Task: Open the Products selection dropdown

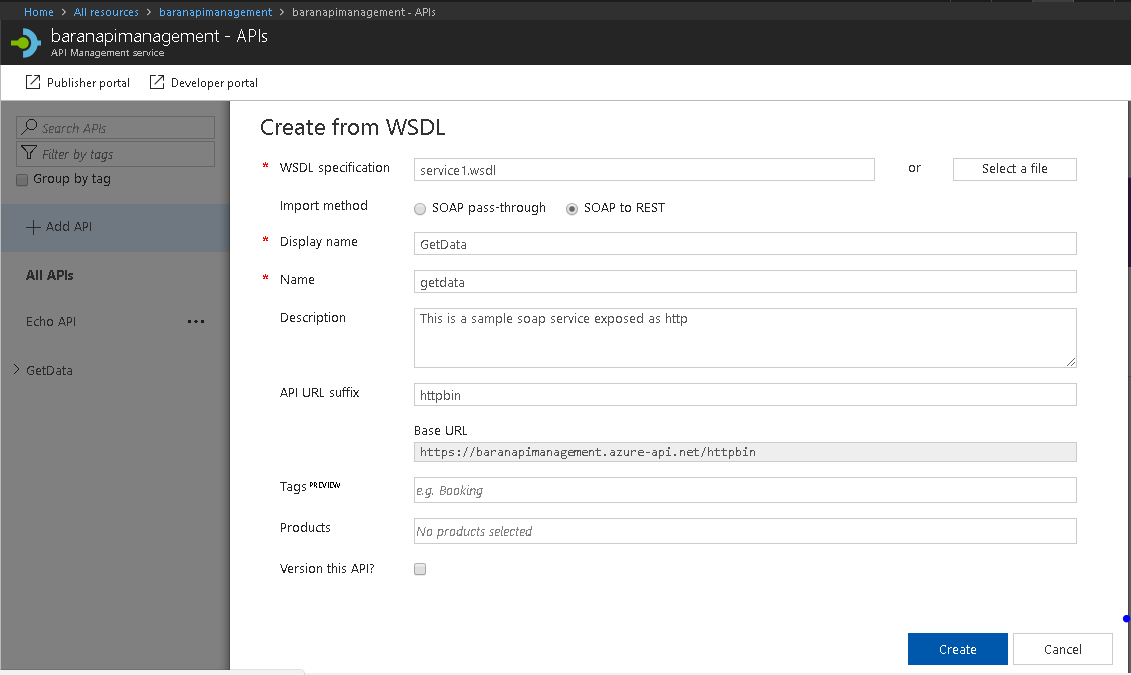Action: [x=745, y=531]
